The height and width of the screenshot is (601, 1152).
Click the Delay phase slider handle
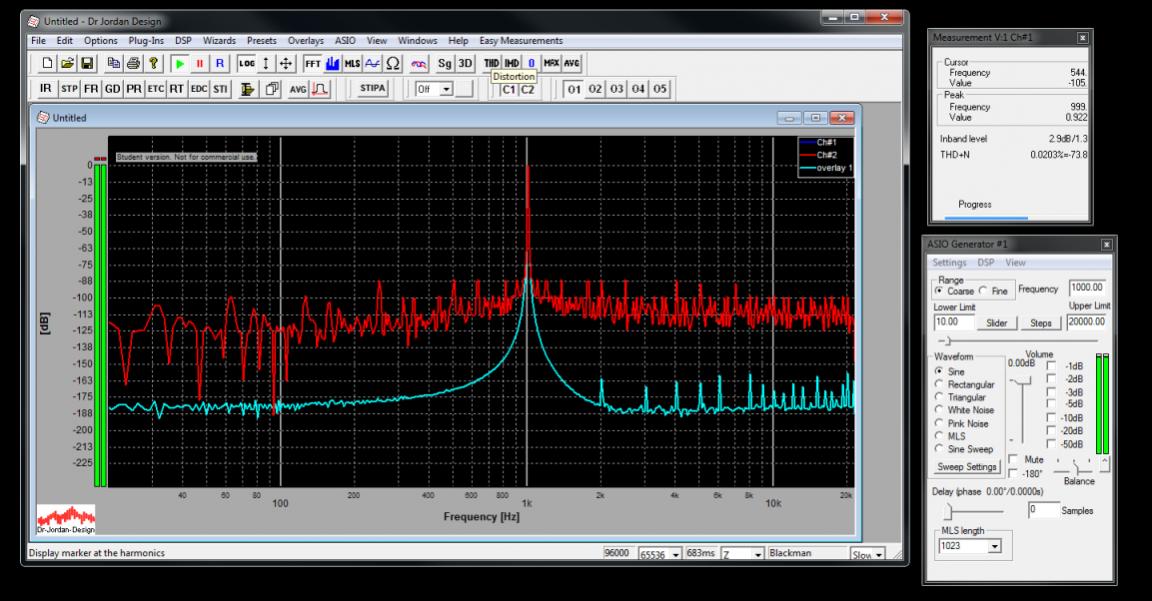tap(948, 511)
